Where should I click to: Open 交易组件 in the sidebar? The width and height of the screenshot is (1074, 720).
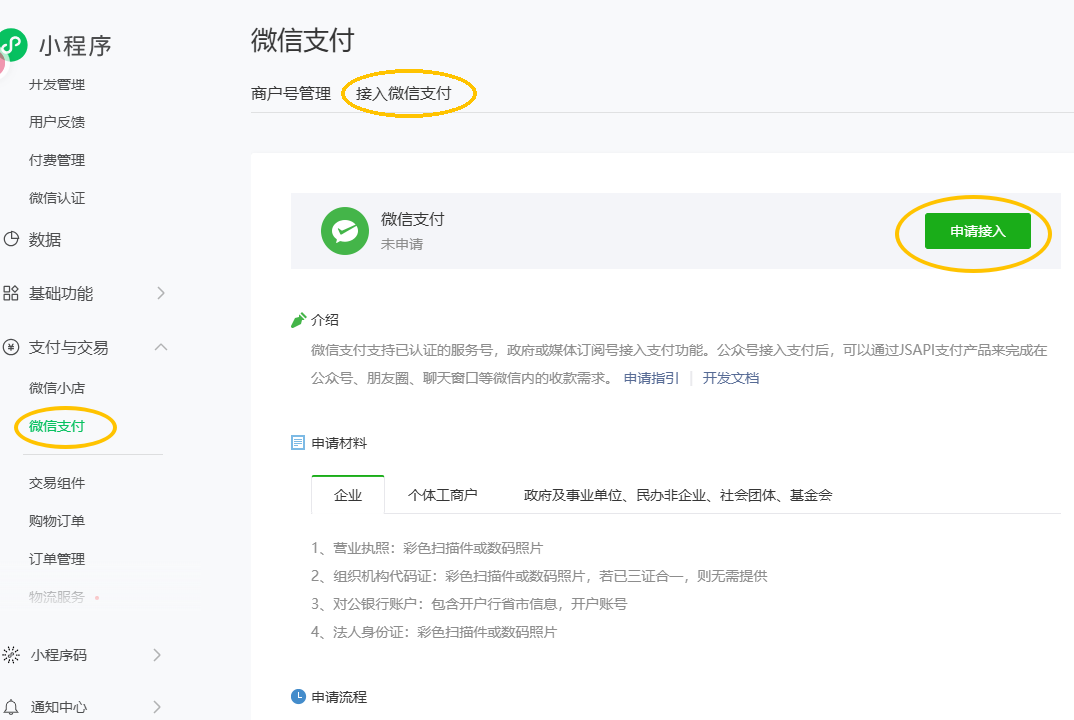(57, 483)
